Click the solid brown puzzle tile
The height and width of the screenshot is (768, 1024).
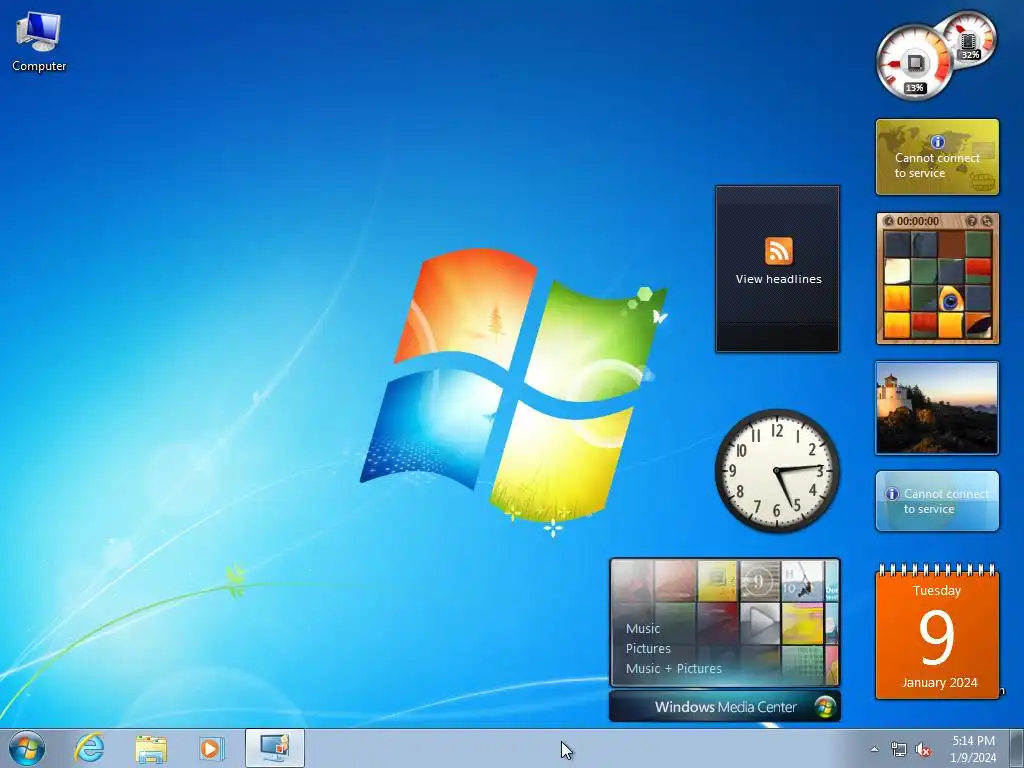tap(951, 244)
